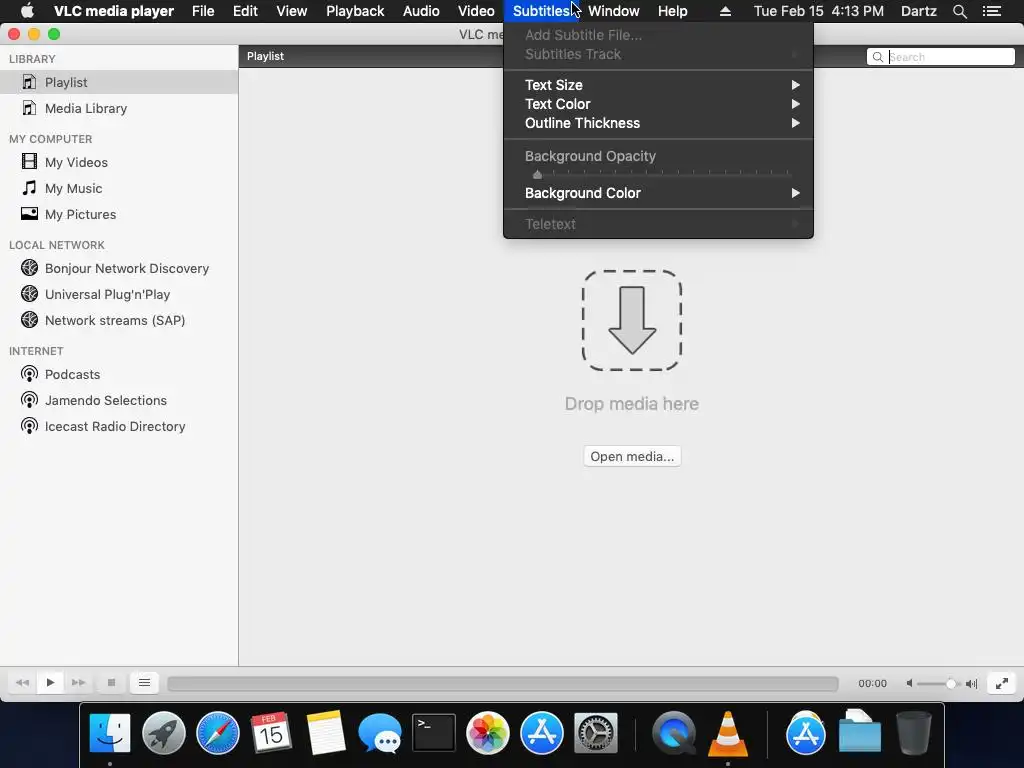Viewport: 1024px width, 768px height.
Task: Open the Playlist sidebar item
Action: 119,82
